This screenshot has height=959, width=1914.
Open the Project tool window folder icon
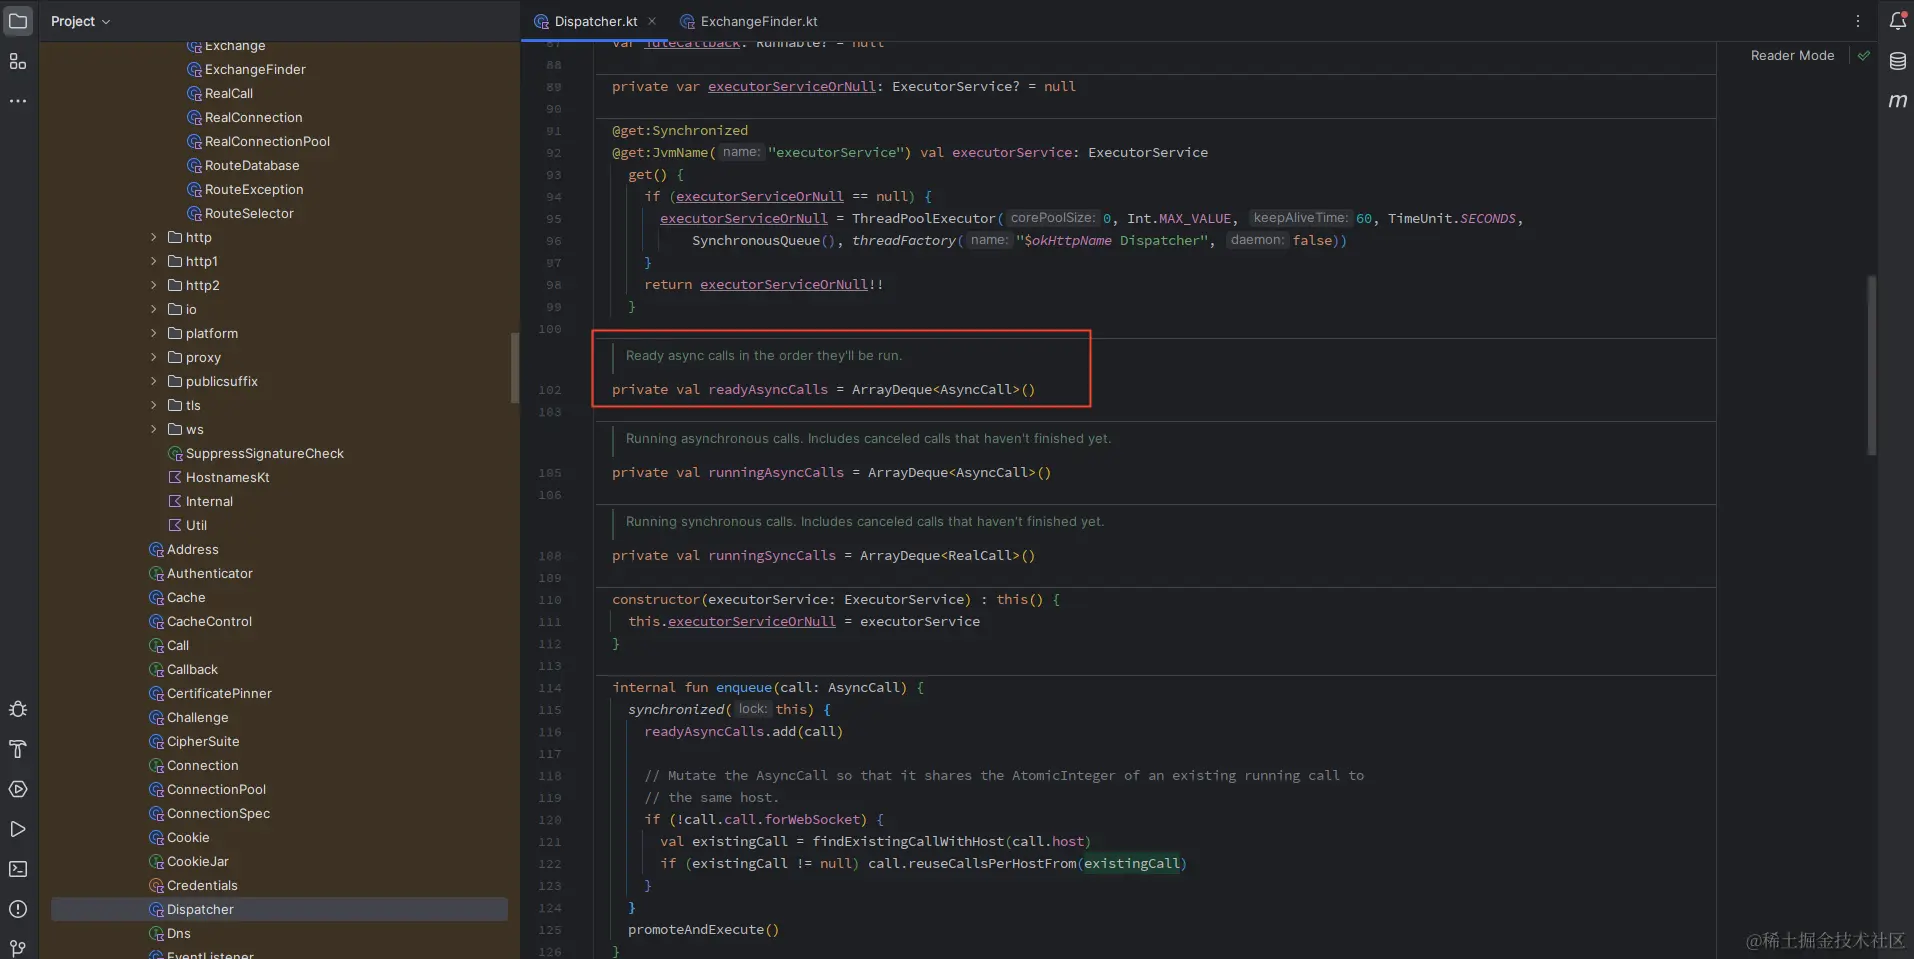[18, 21]
